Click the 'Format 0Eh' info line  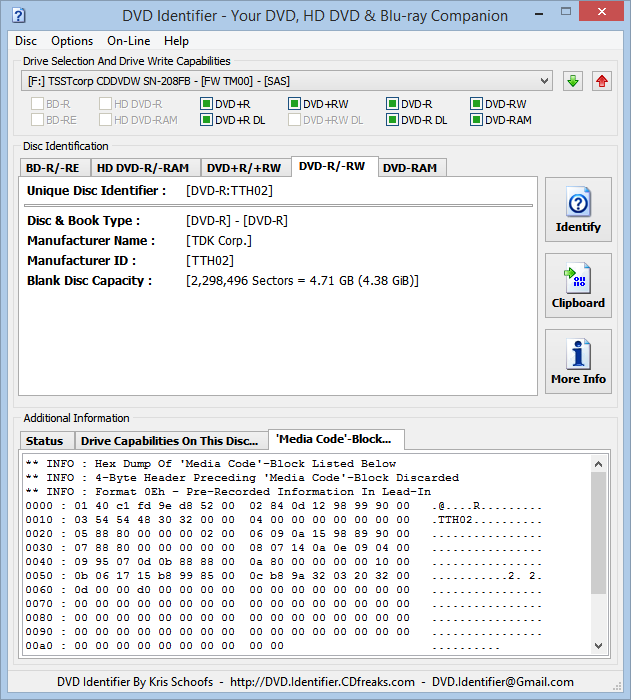pos(228,492)
